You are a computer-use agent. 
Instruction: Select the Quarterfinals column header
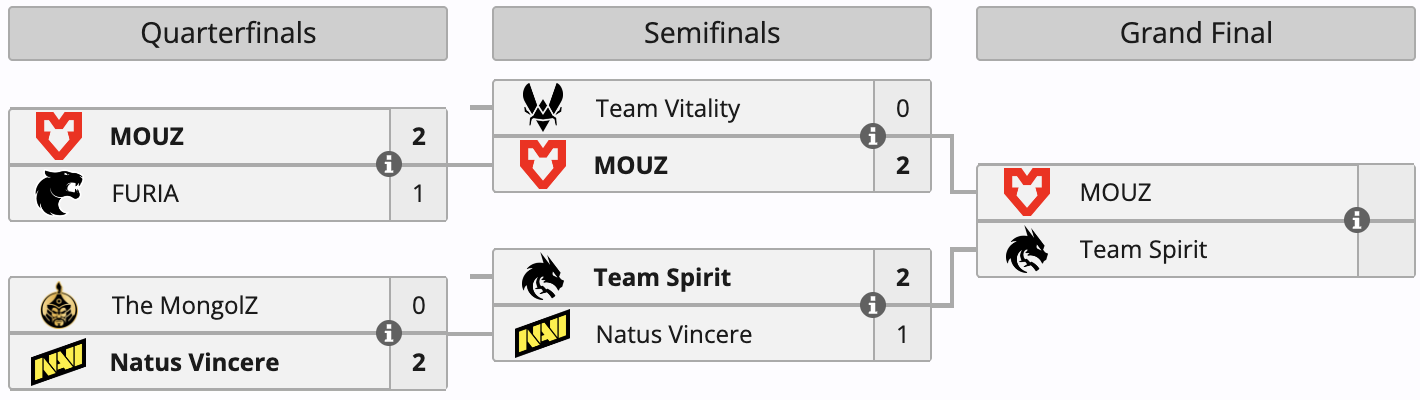(x=228, y=33)
